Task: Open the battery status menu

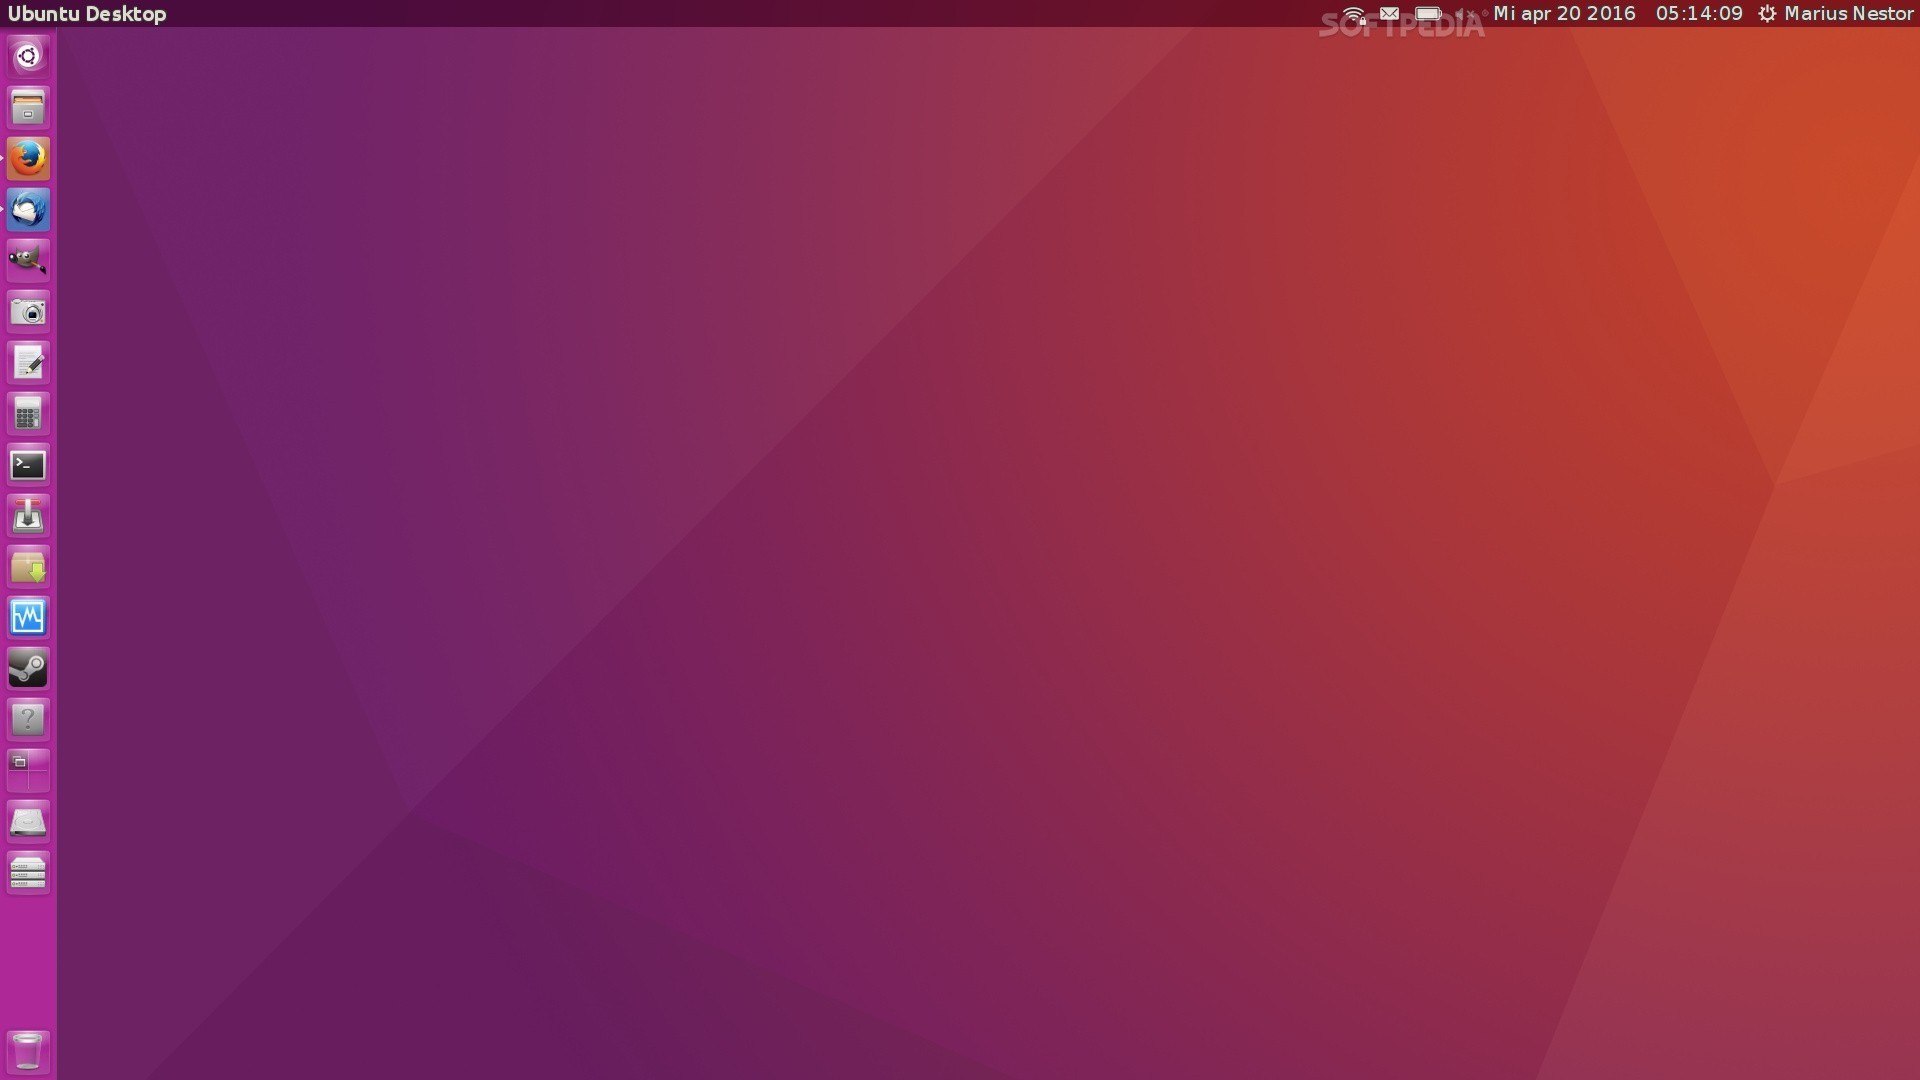Action: (1428, 14)
